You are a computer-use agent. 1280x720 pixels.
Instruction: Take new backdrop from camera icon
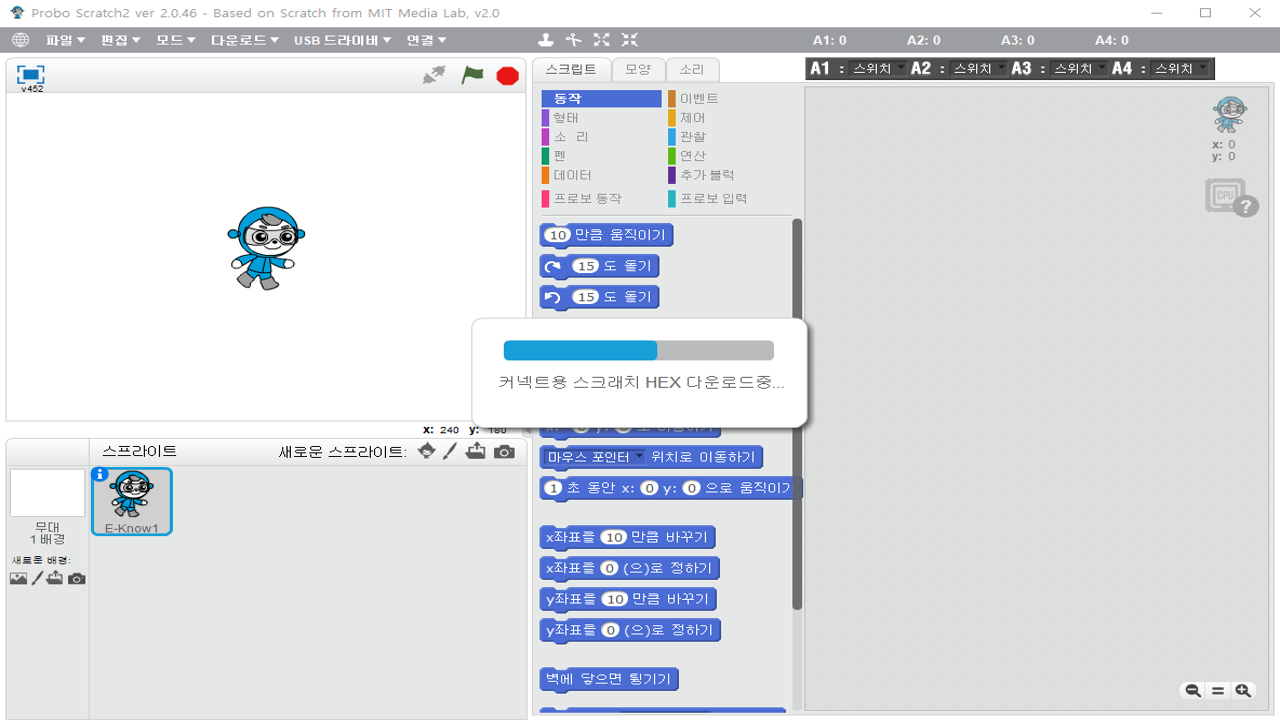76,578
